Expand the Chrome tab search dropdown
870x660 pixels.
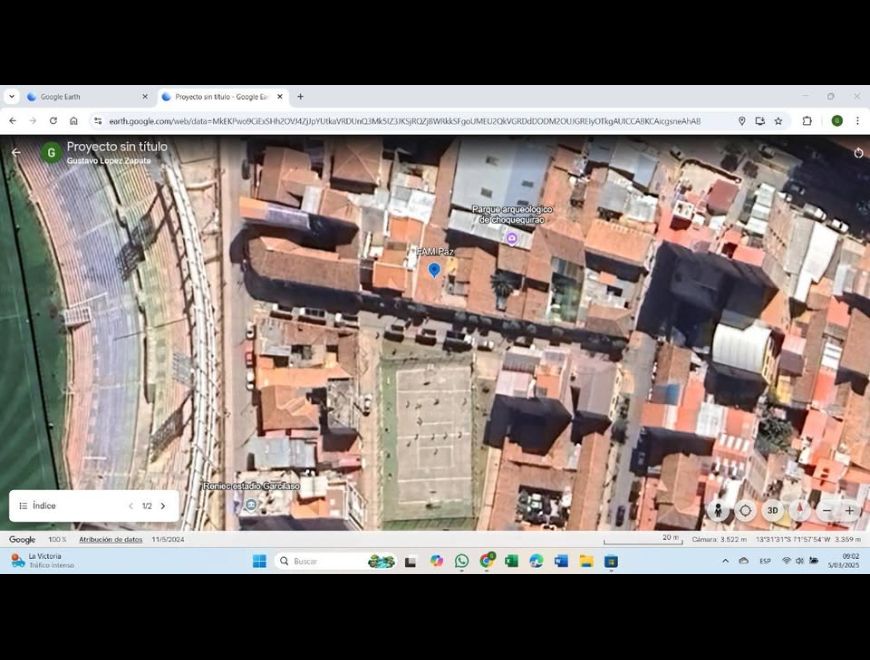[12, 97]
